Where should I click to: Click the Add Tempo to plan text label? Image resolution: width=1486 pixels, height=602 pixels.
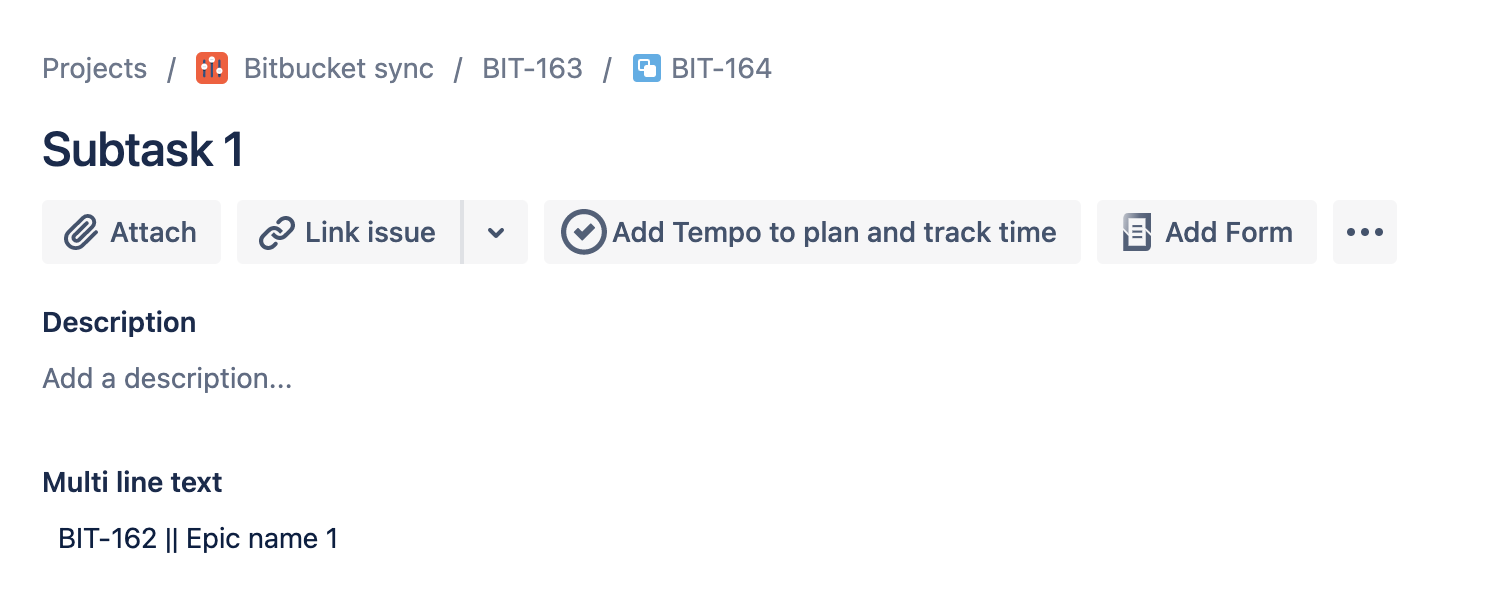834,232
